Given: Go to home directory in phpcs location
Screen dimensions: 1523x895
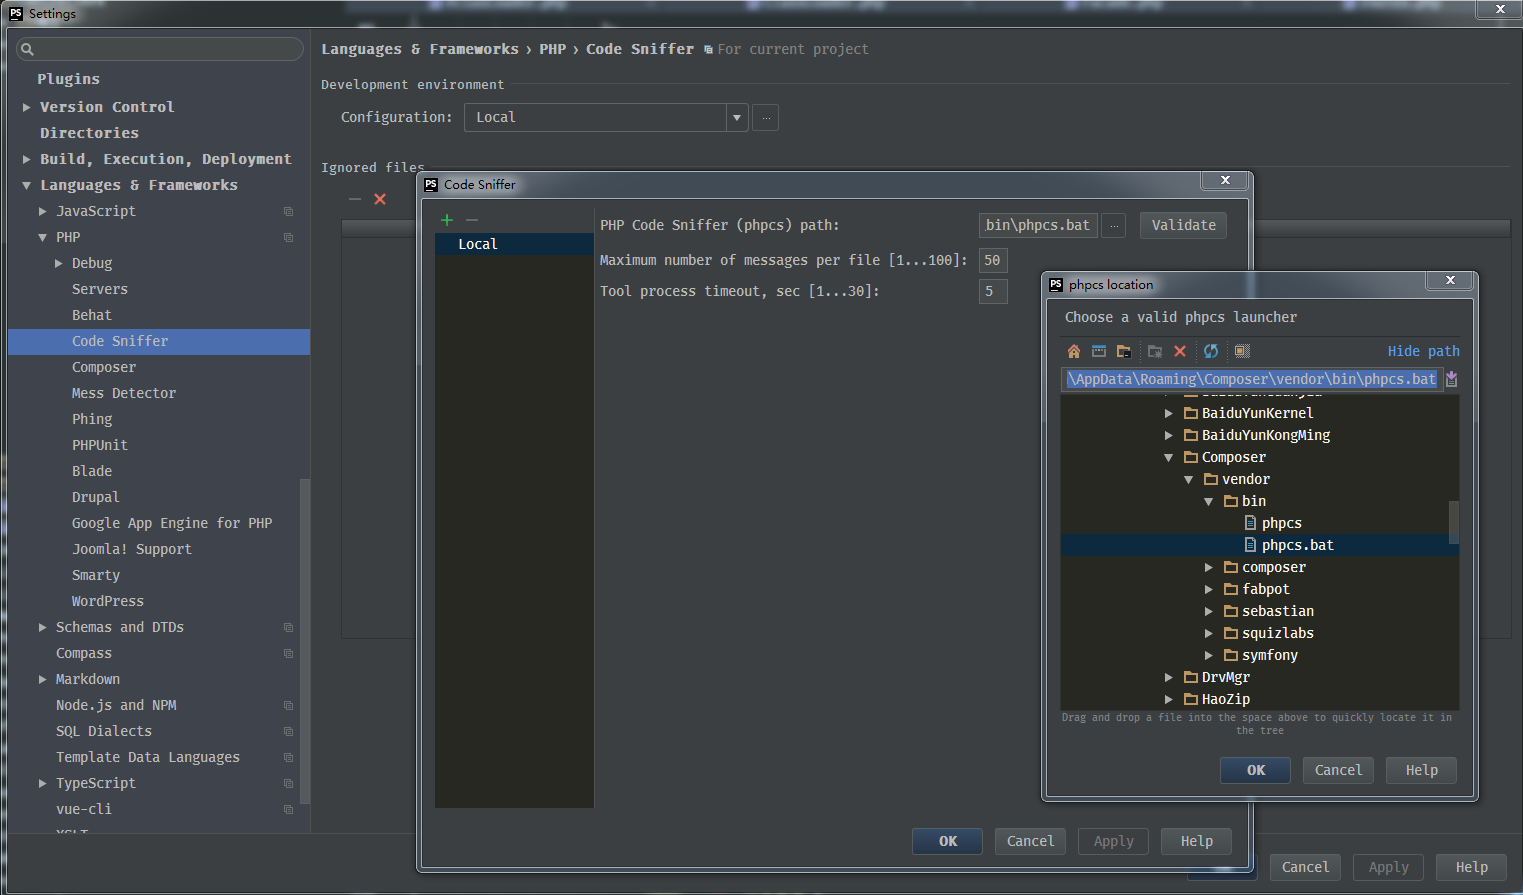Looking at the screenshot, I should coord(1074,351).
